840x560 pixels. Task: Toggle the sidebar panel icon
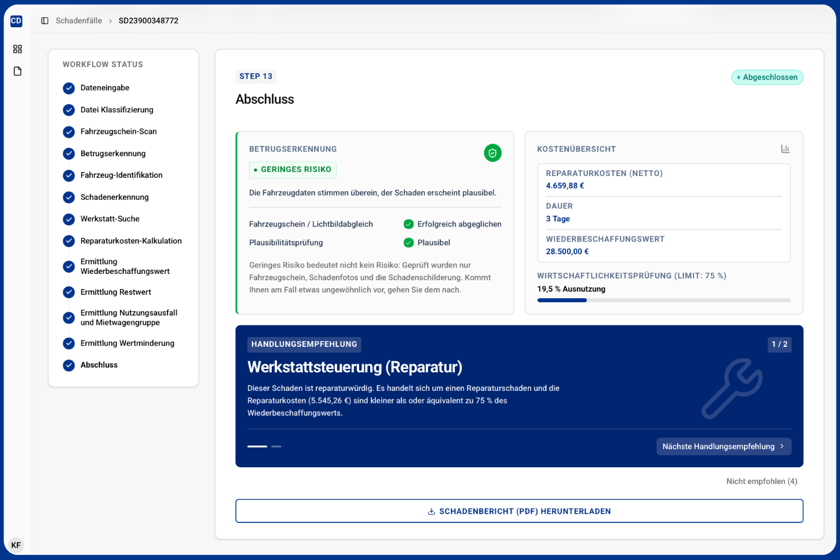[44, 20]
